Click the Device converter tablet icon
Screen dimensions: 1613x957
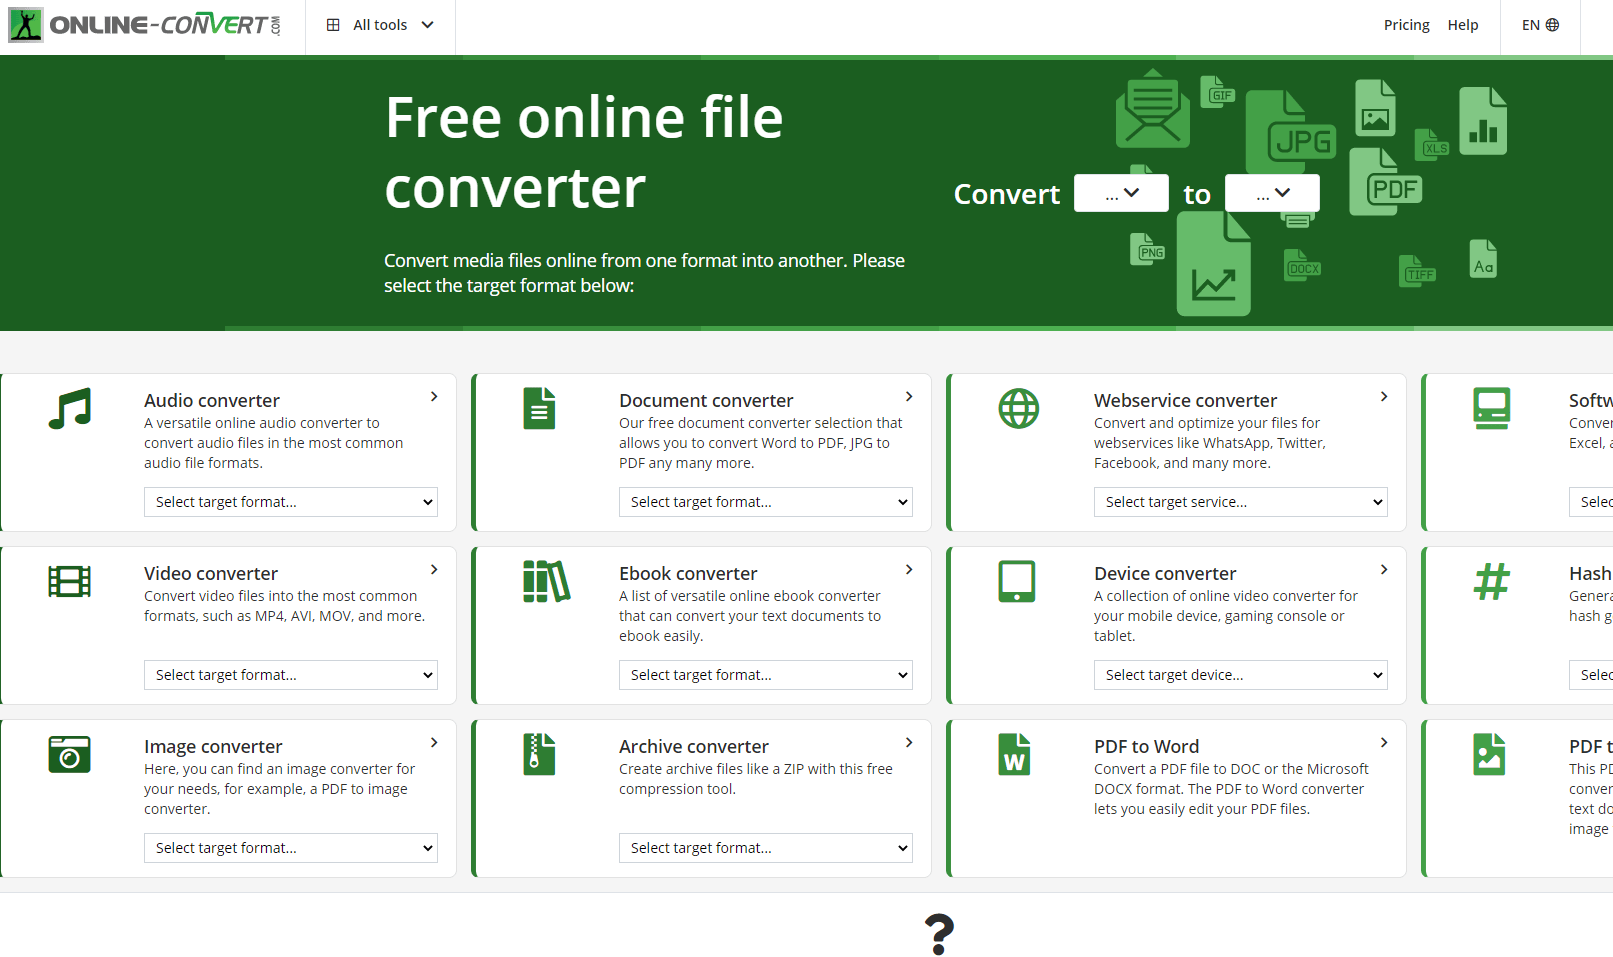(x=1016, y=581)
